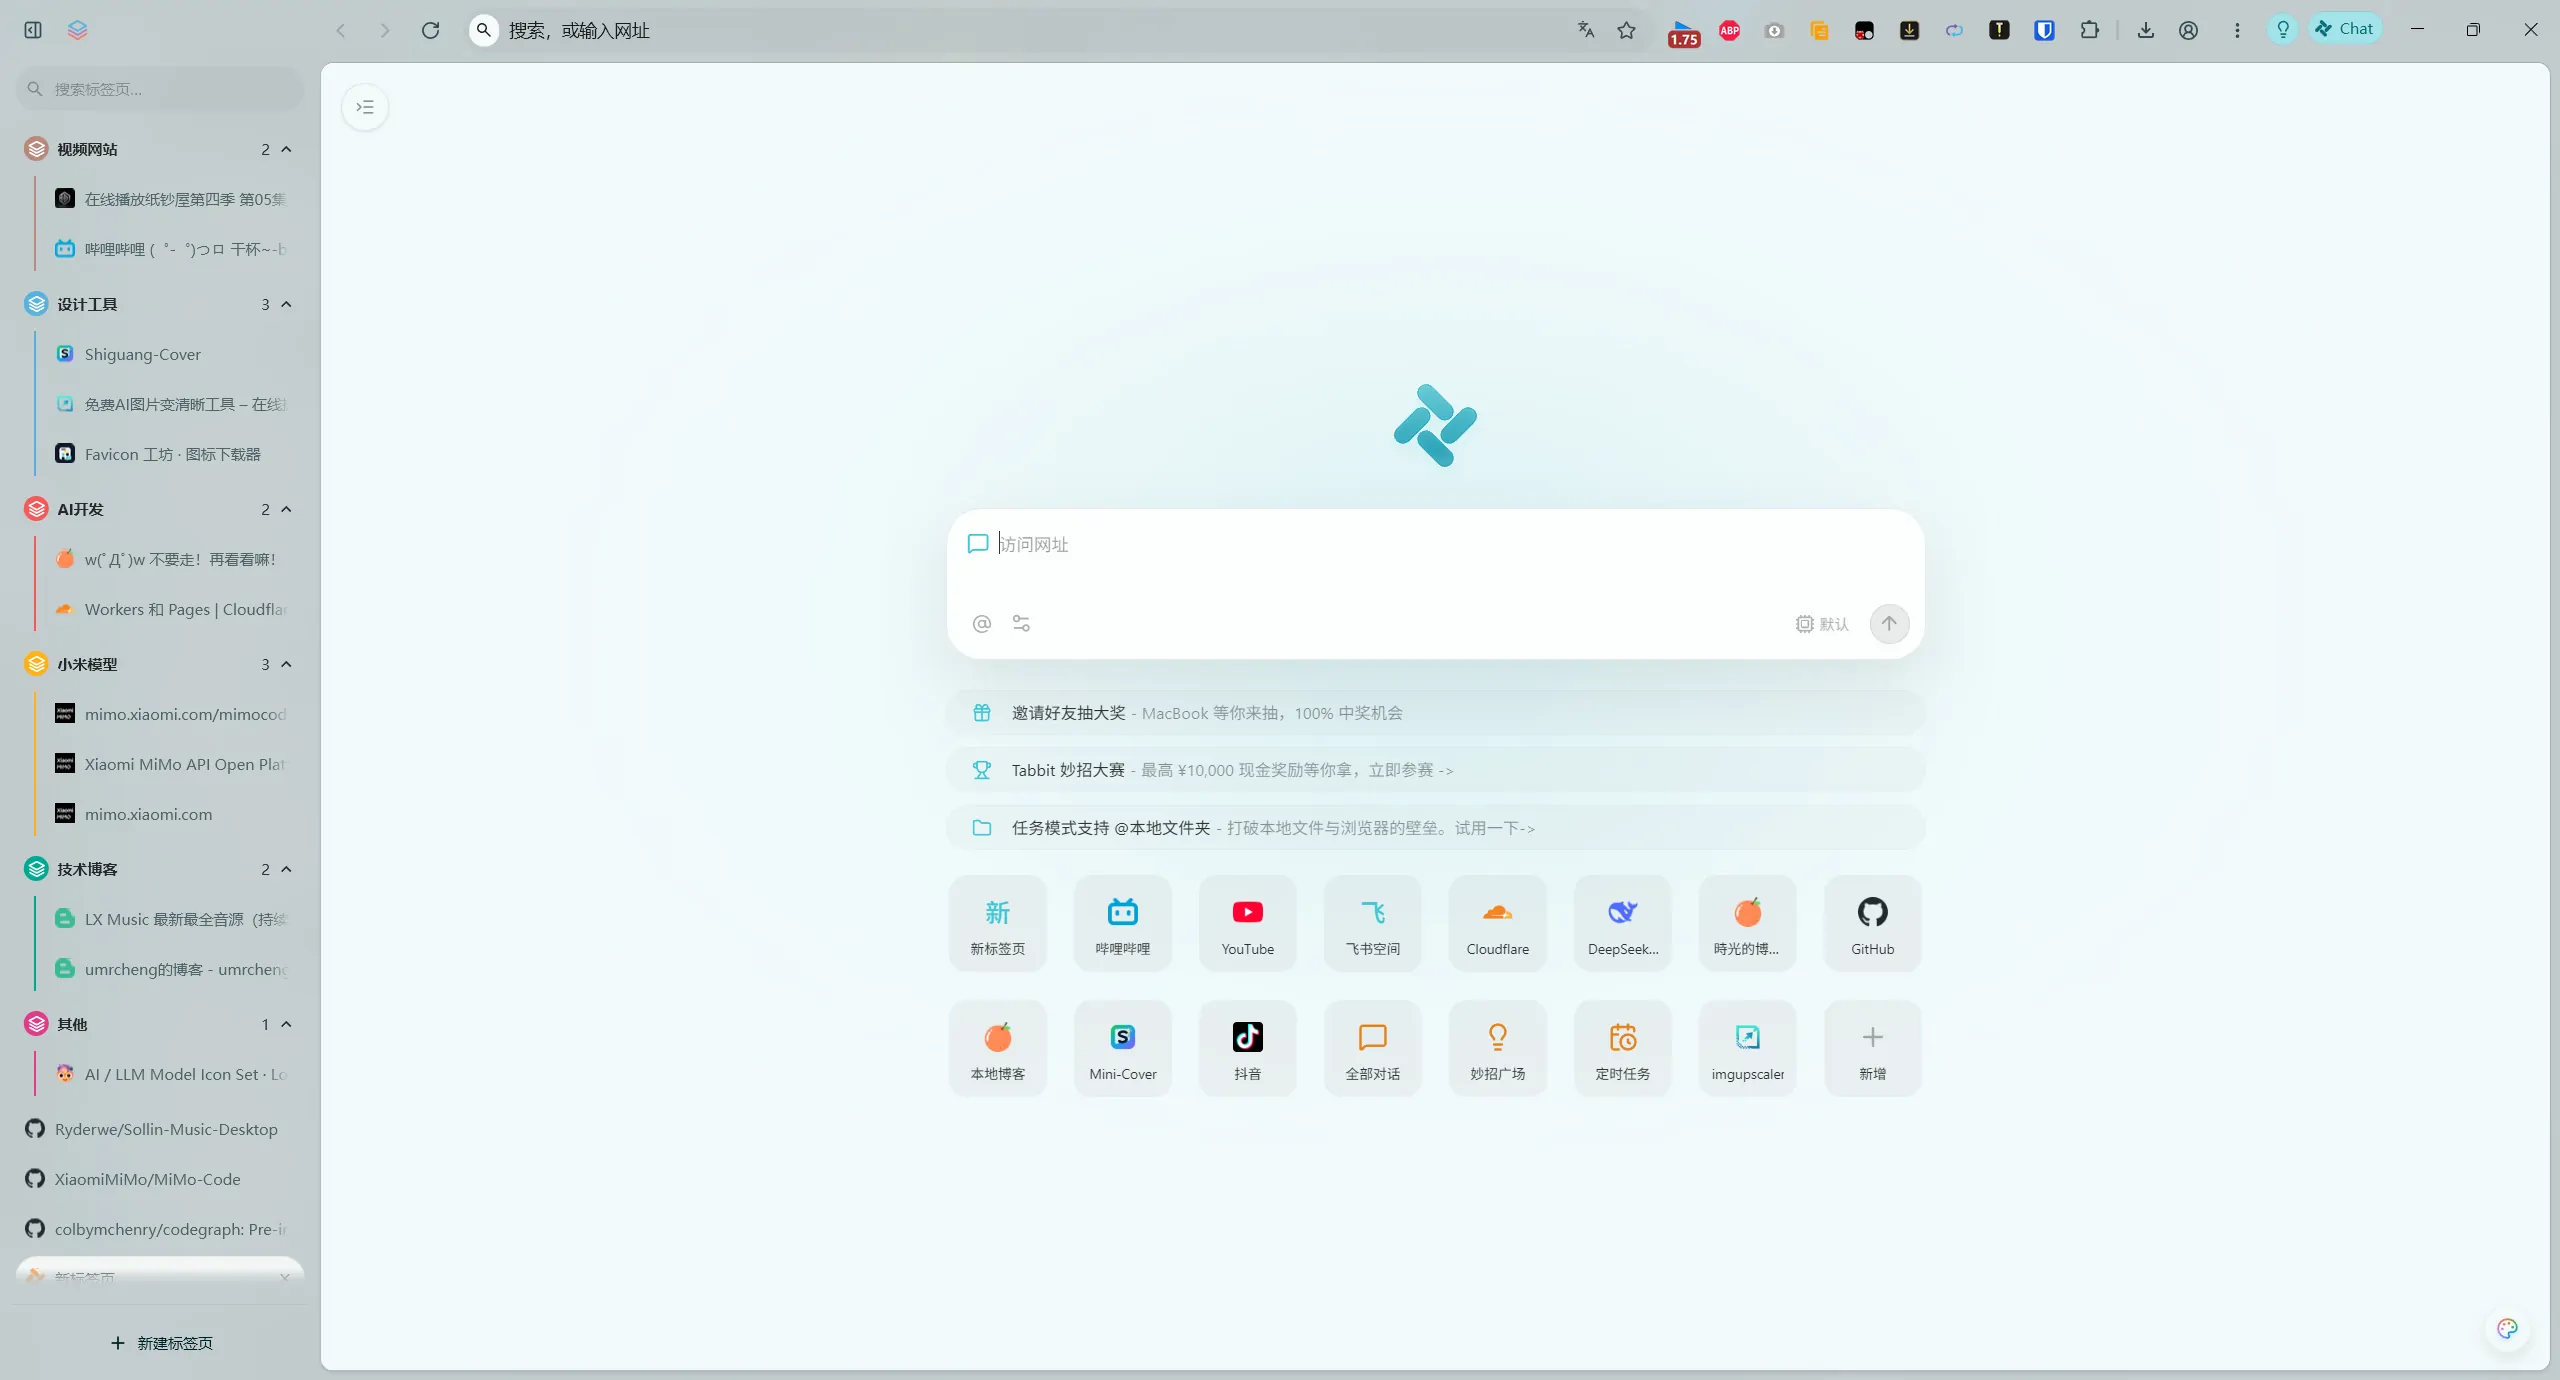Open the 抖音 shortcut tile
The width and height of the screenshot is (2560, 1380).
click(x=1248, y=1048)
